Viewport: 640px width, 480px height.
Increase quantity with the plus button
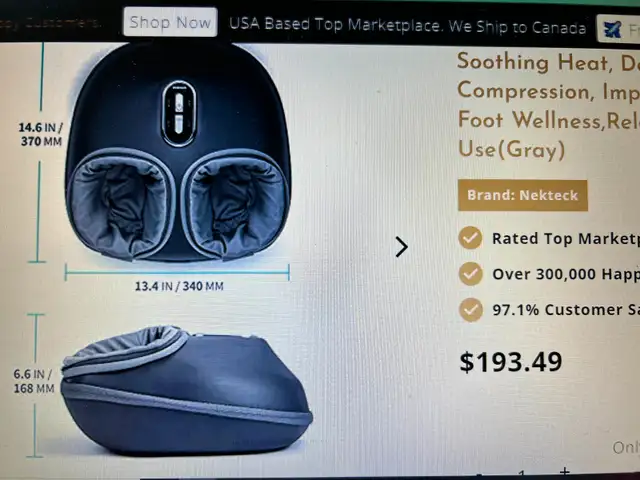[x=565, y=472]
